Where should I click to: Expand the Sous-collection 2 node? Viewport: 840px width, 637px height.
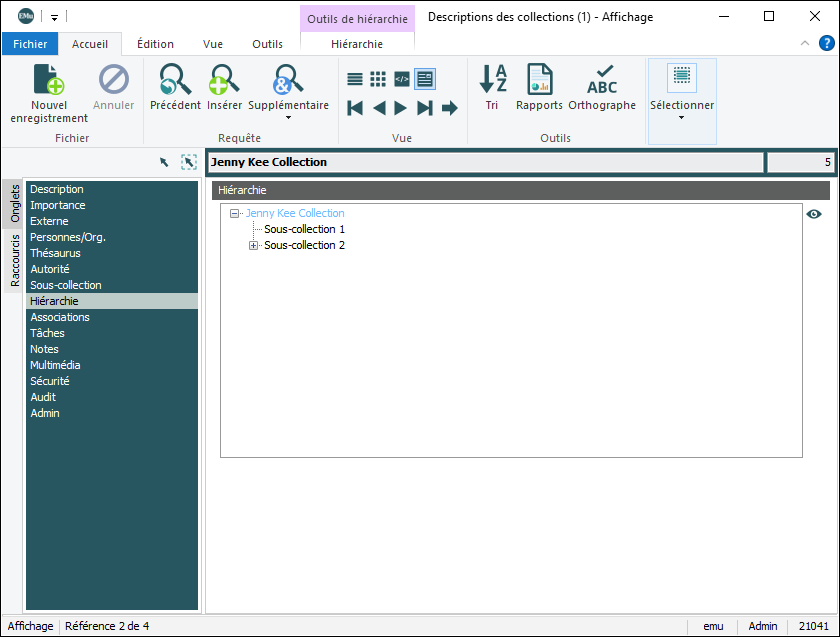(253, 245)
